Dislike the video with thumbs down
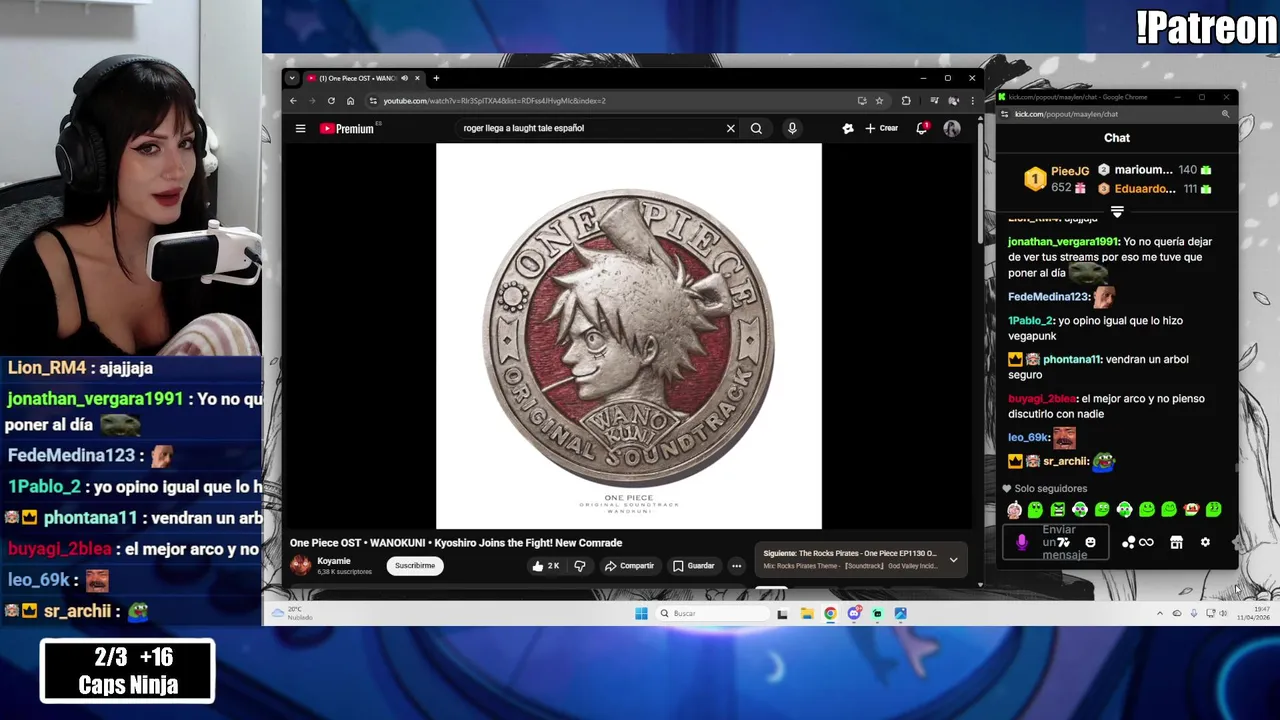This screenshot has height=720, width=1280. tap(579, 566)
